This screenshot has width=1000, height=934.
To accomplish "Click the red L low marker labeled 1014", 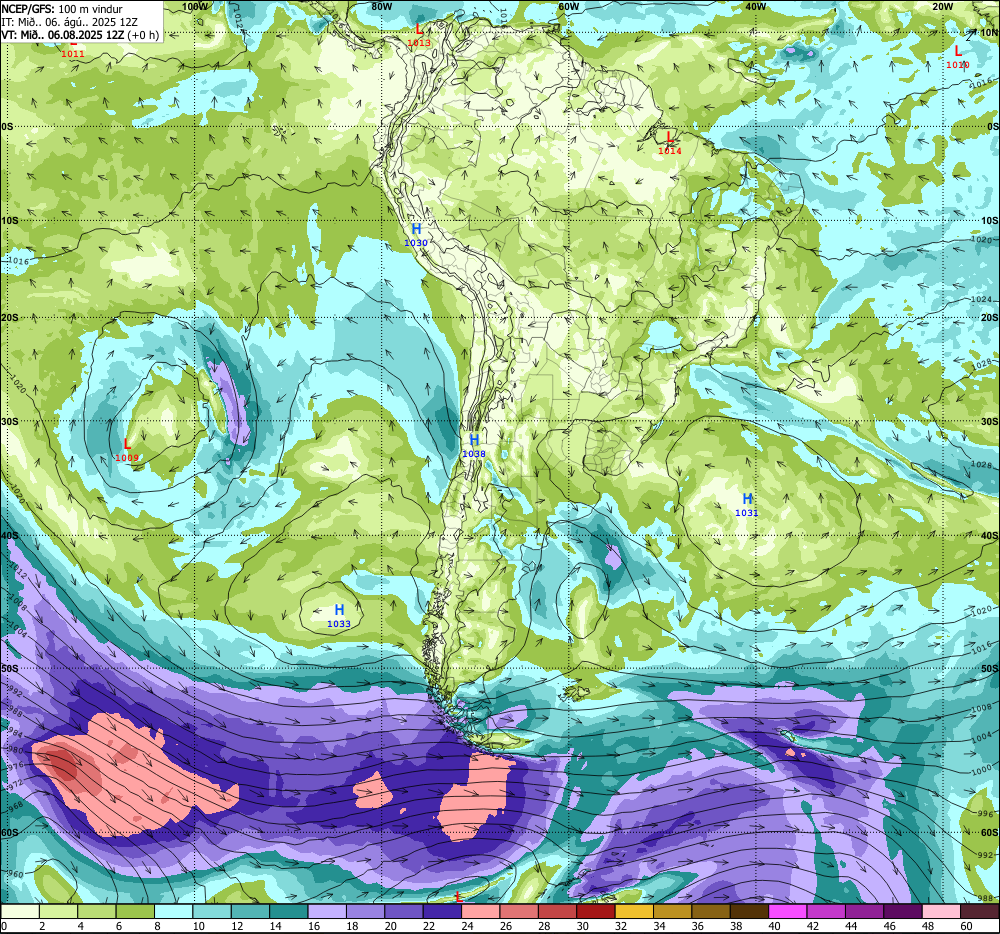I will [x=670, y=137].
